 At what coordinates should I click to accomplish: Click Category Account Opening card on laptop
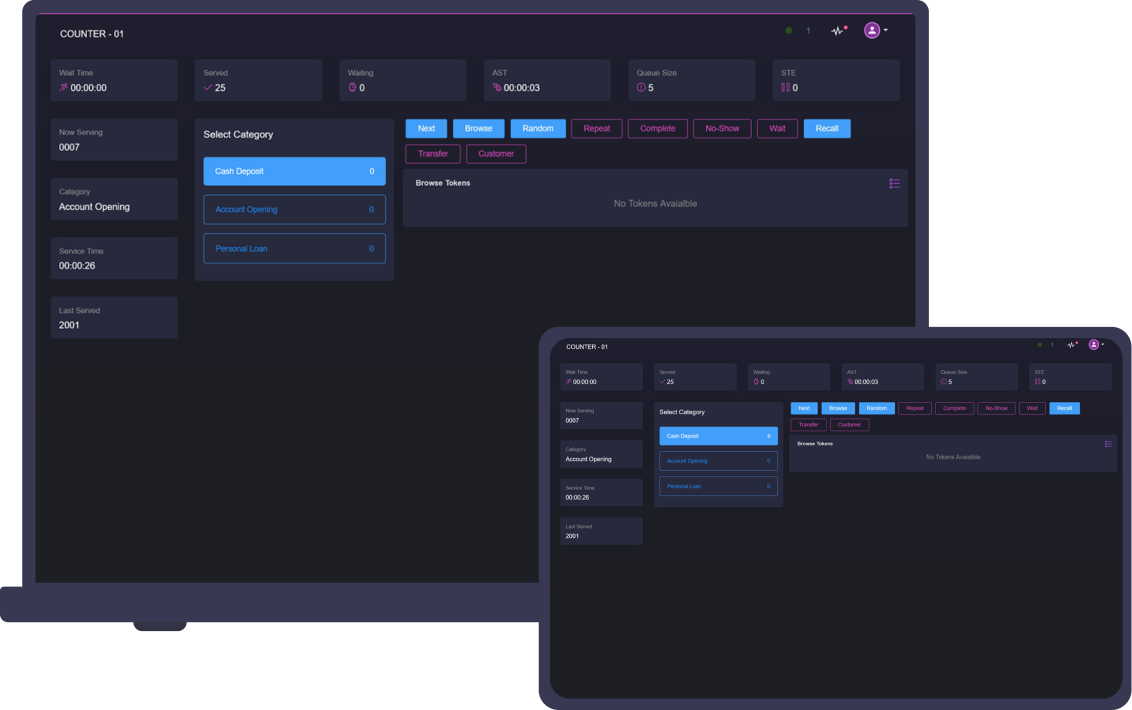tap(114, 199)
